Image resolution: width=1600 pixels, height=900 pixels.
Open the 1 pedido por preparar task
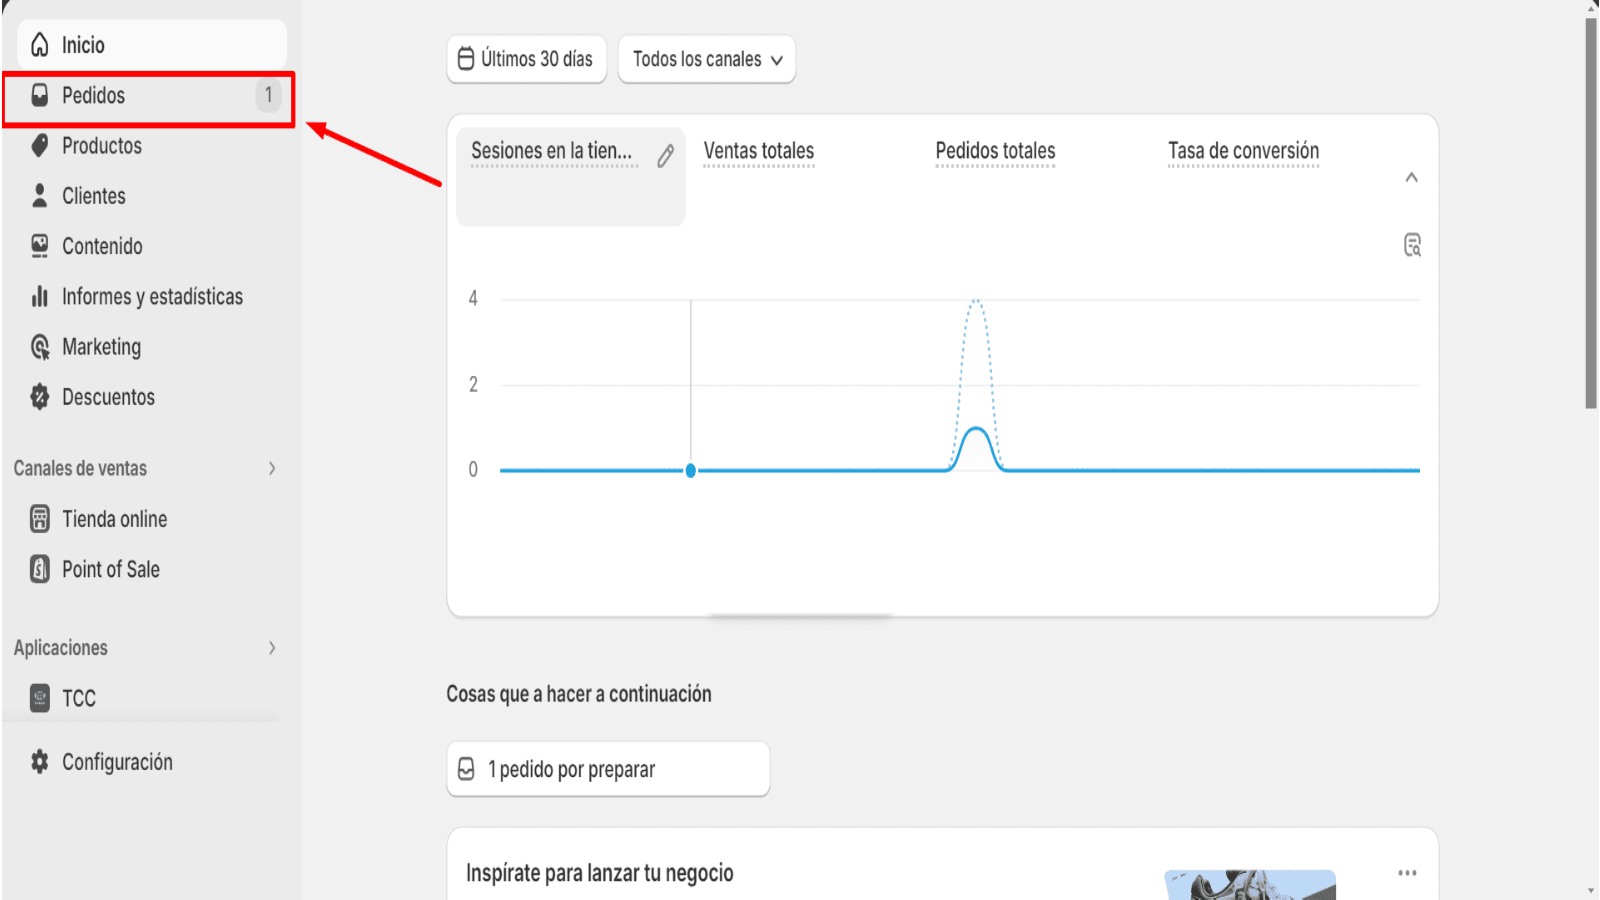tap(608, 769)
